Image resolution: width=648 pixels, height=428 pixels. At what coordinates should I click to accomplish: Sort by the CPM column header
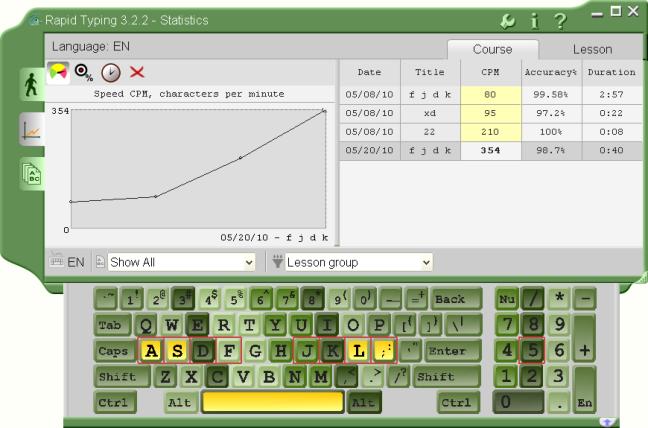coord(491,72)
